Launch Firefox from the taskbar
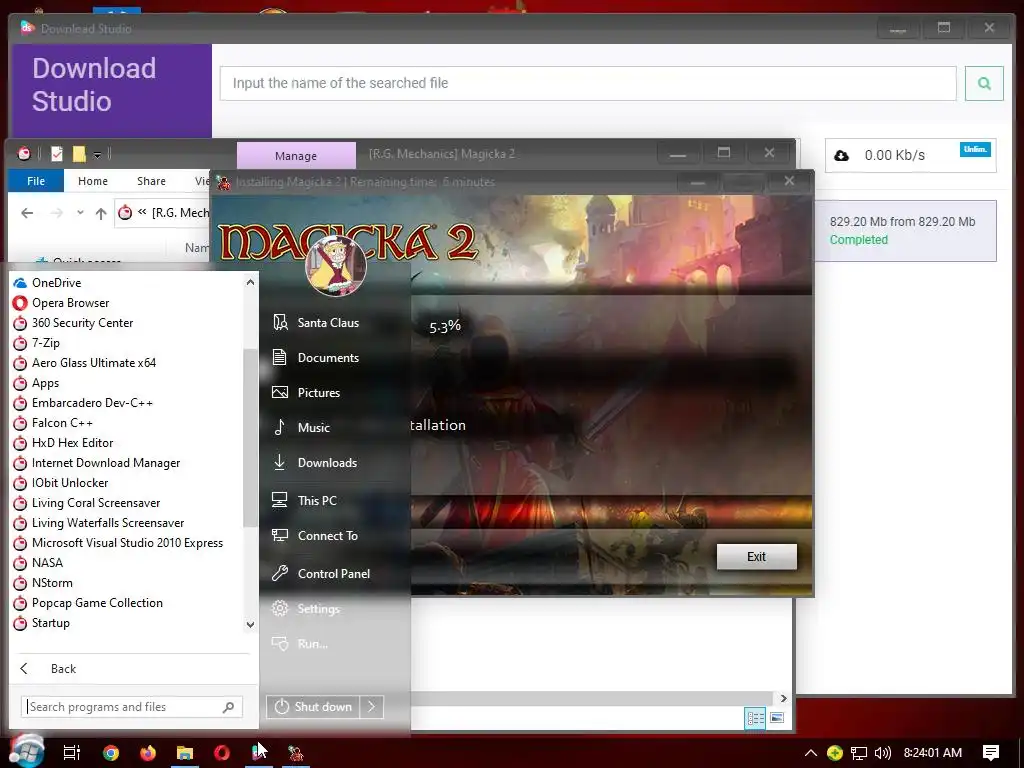 pos(148,753)
